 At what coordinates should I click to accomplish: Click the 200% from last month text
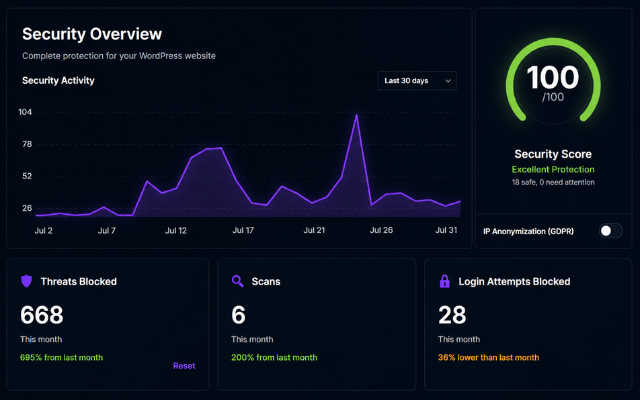pyautogui.click(x=274, y=358)
